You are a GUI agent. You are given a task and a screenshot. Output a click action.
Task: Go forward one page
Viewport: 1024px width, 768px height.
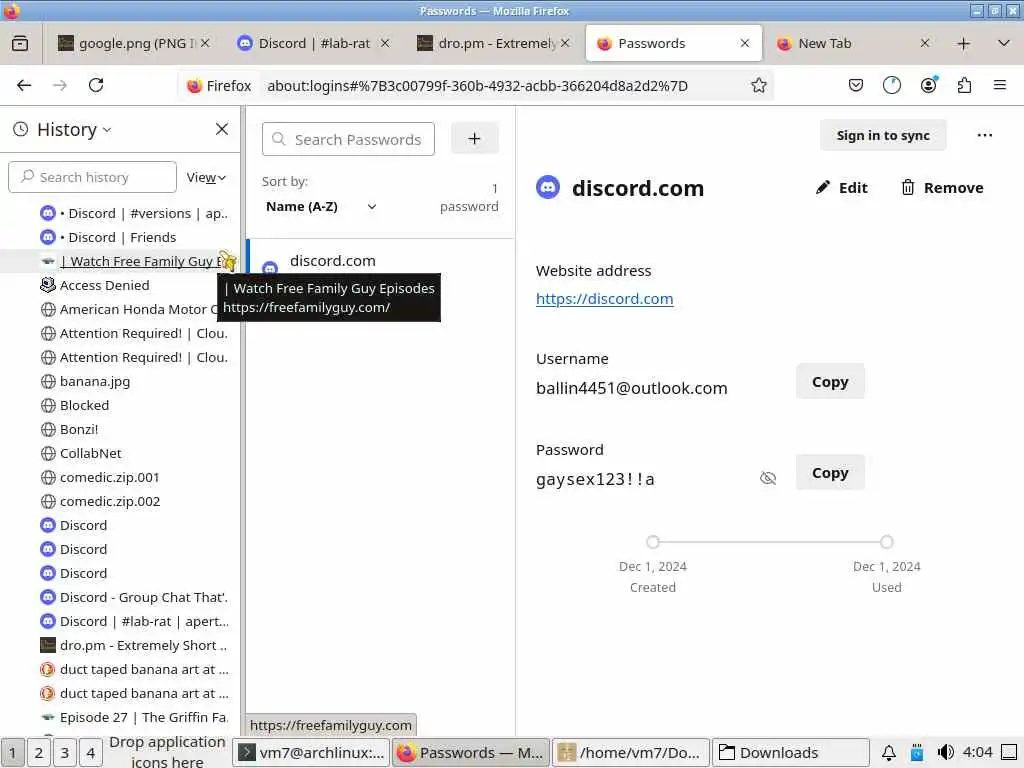click(x=60, y=86)
